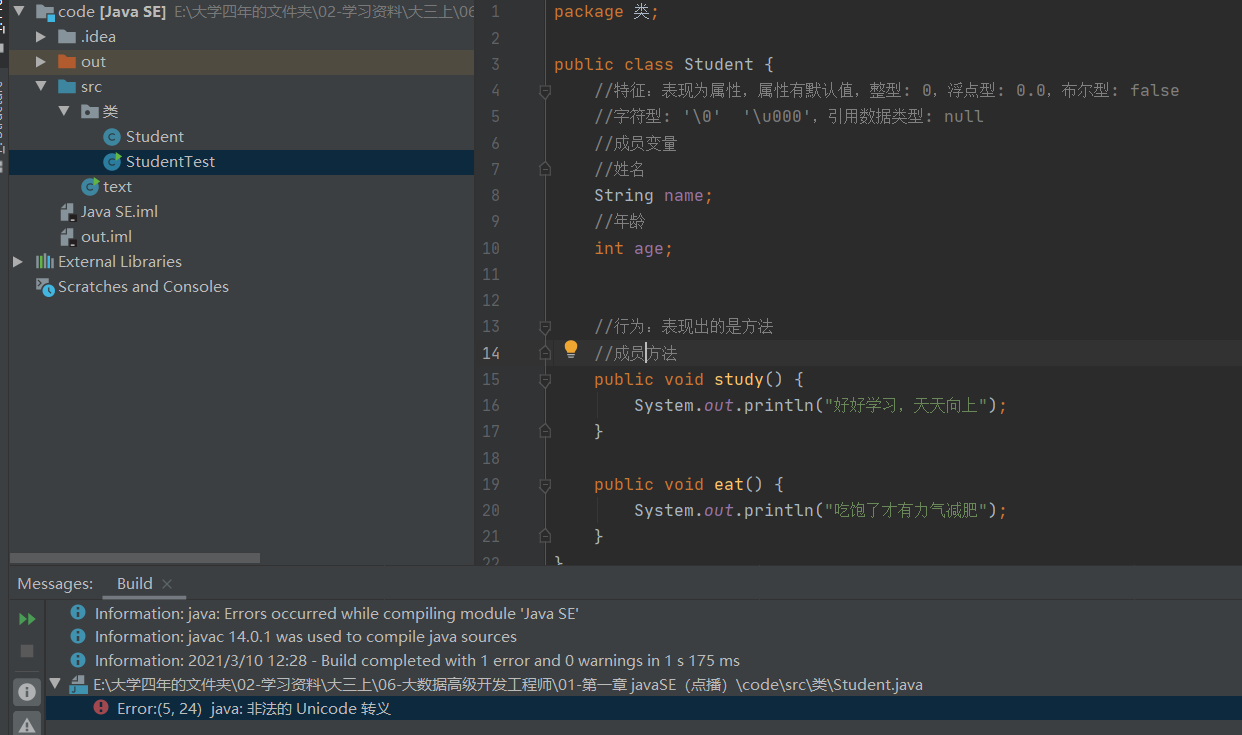Click the orange out folder icon

point(67,62)
